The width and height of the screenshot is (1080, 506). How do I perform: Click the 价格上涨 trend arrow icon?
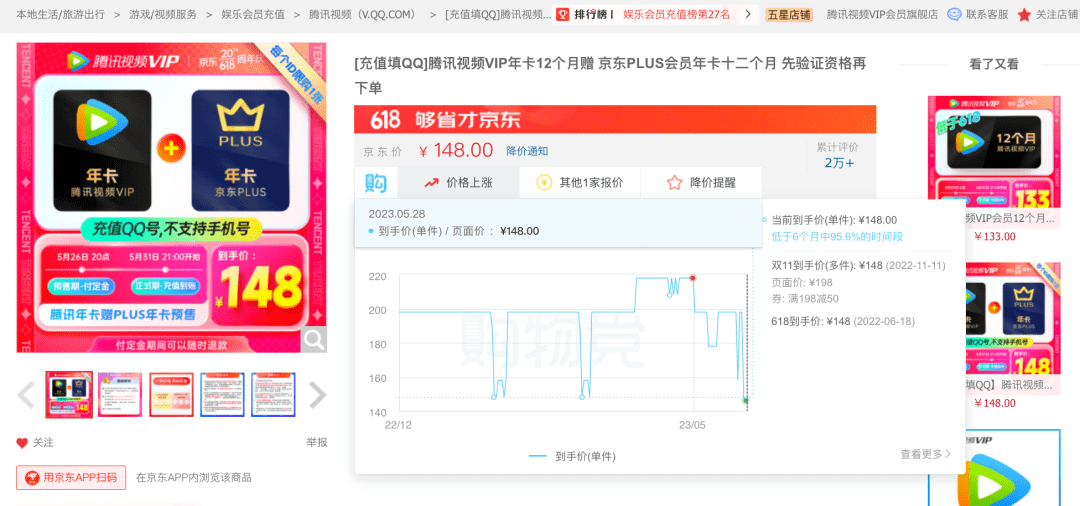(432, 183)
